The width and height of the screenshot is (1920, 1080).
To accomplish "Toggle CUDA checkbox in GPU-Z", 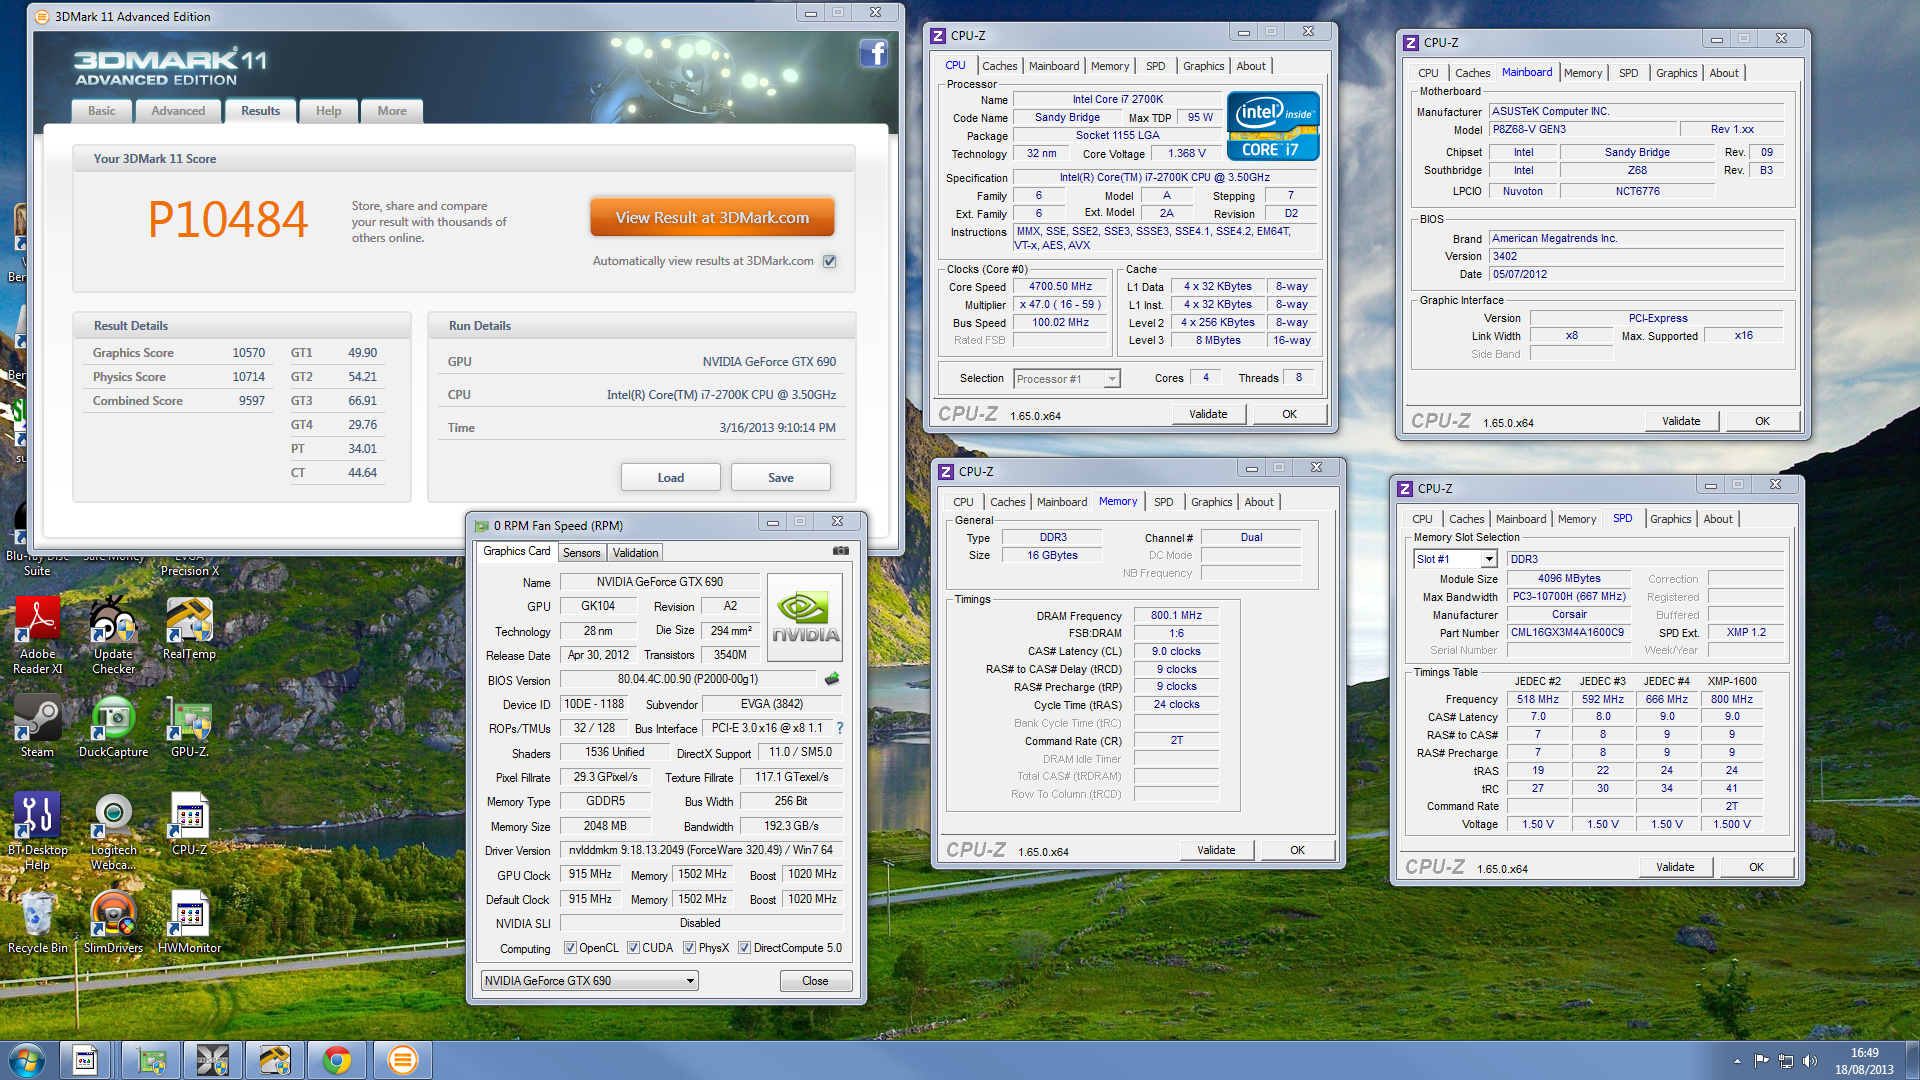I will (x=633, y=948).
